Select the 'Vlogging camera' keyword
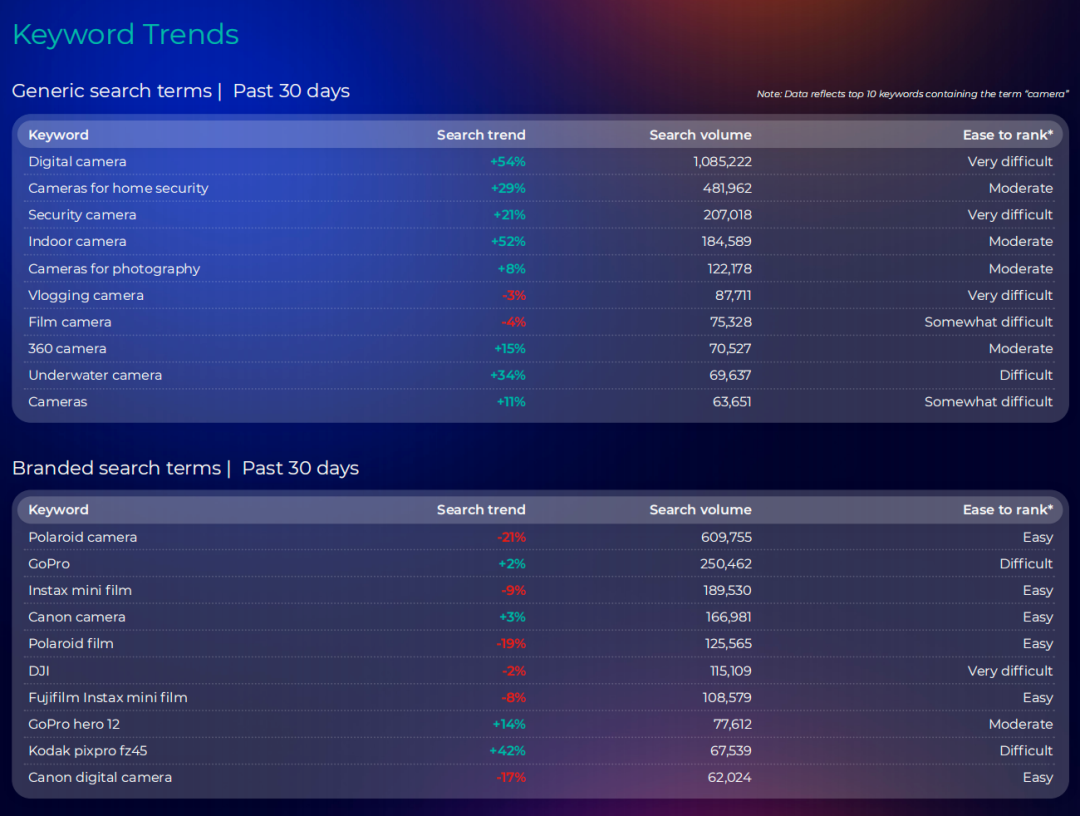Screen dimensions: 1080x816 pyautogui.click(x=85, y=296)
